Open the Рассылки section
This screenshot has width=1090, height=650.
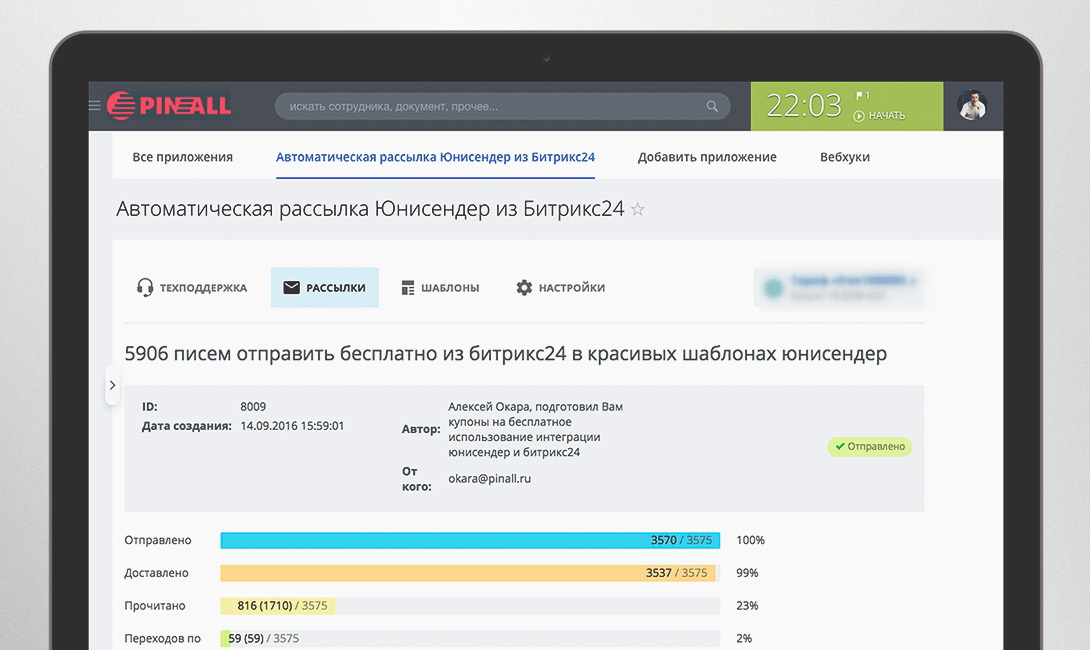pos(325,288)
